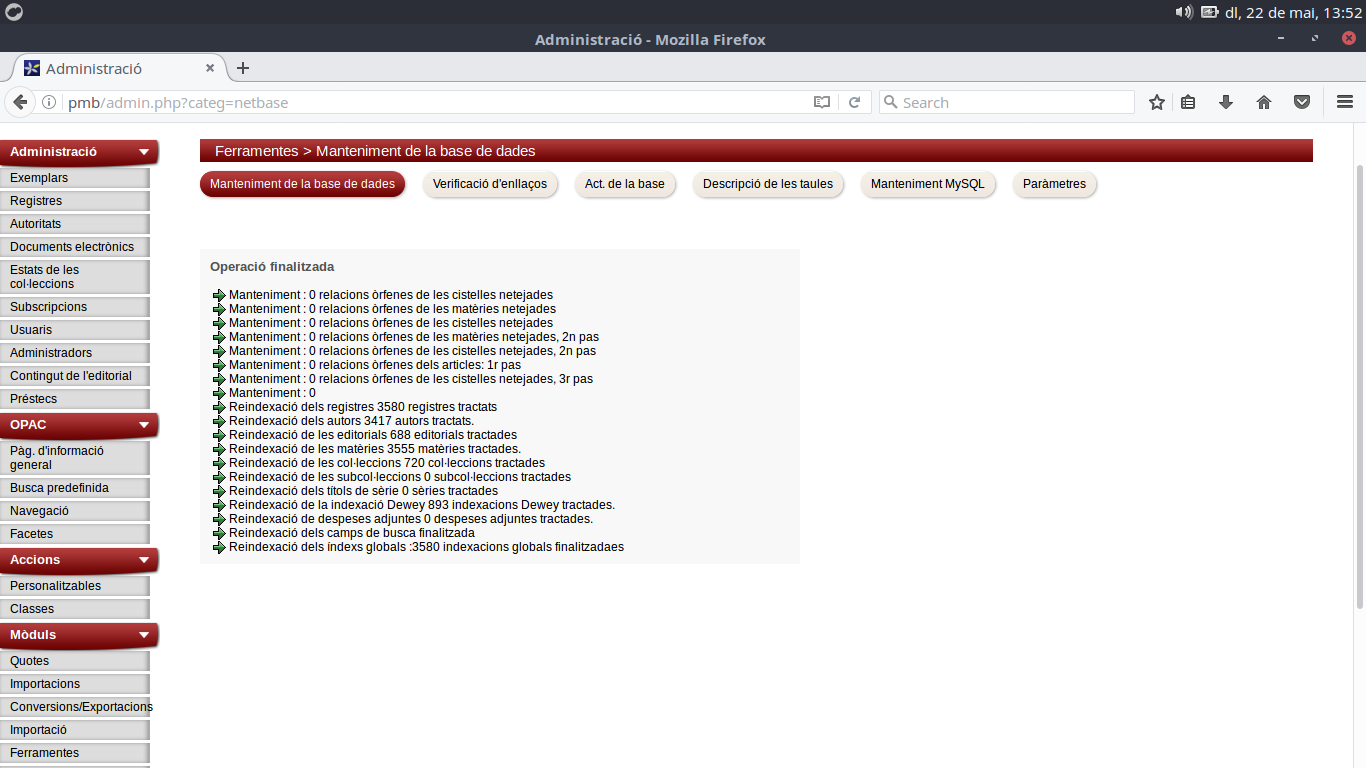Open the Firefox hamburger menu
Image resolution: width=1366 pixels, height=768 pixels.
click(x=1345, y=102)
